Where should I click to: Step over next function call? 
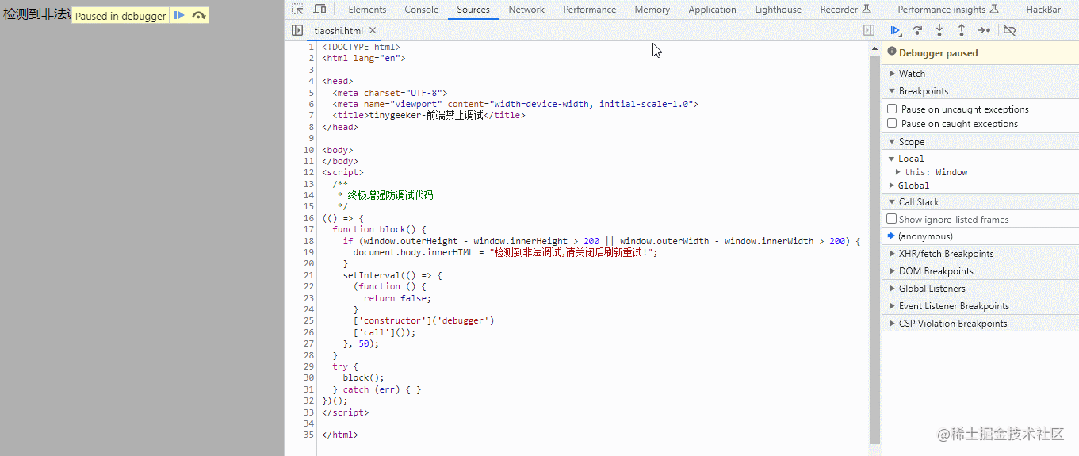tap(917, 30)
